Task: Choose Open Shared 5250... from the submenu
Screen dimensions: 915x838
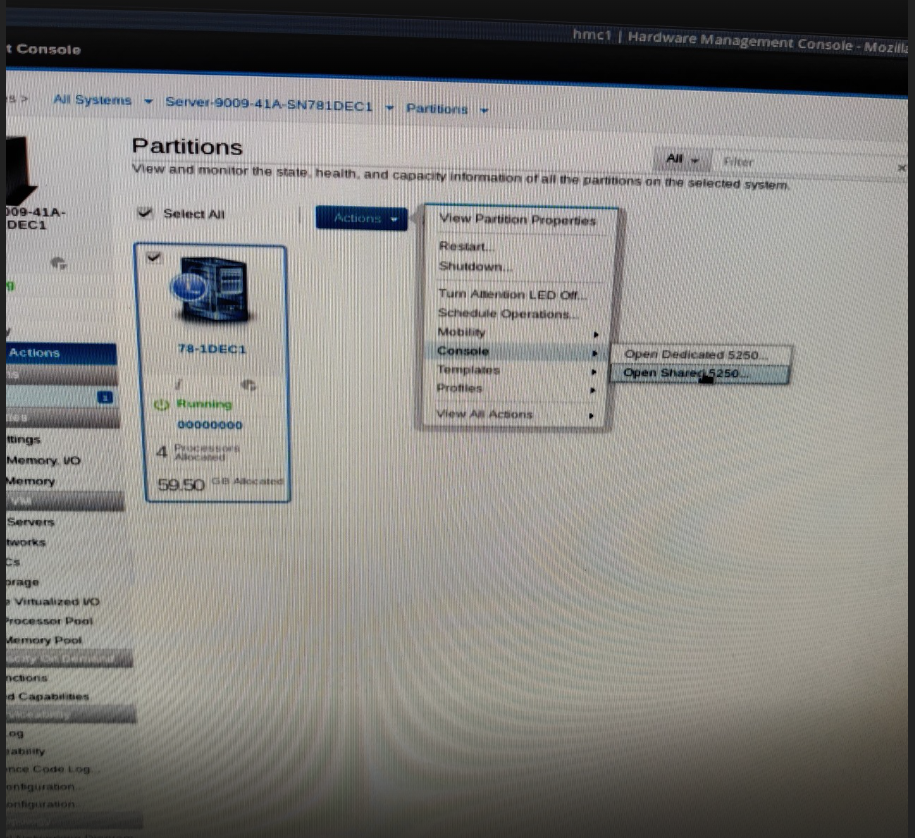Action: (x=700, y=373)
